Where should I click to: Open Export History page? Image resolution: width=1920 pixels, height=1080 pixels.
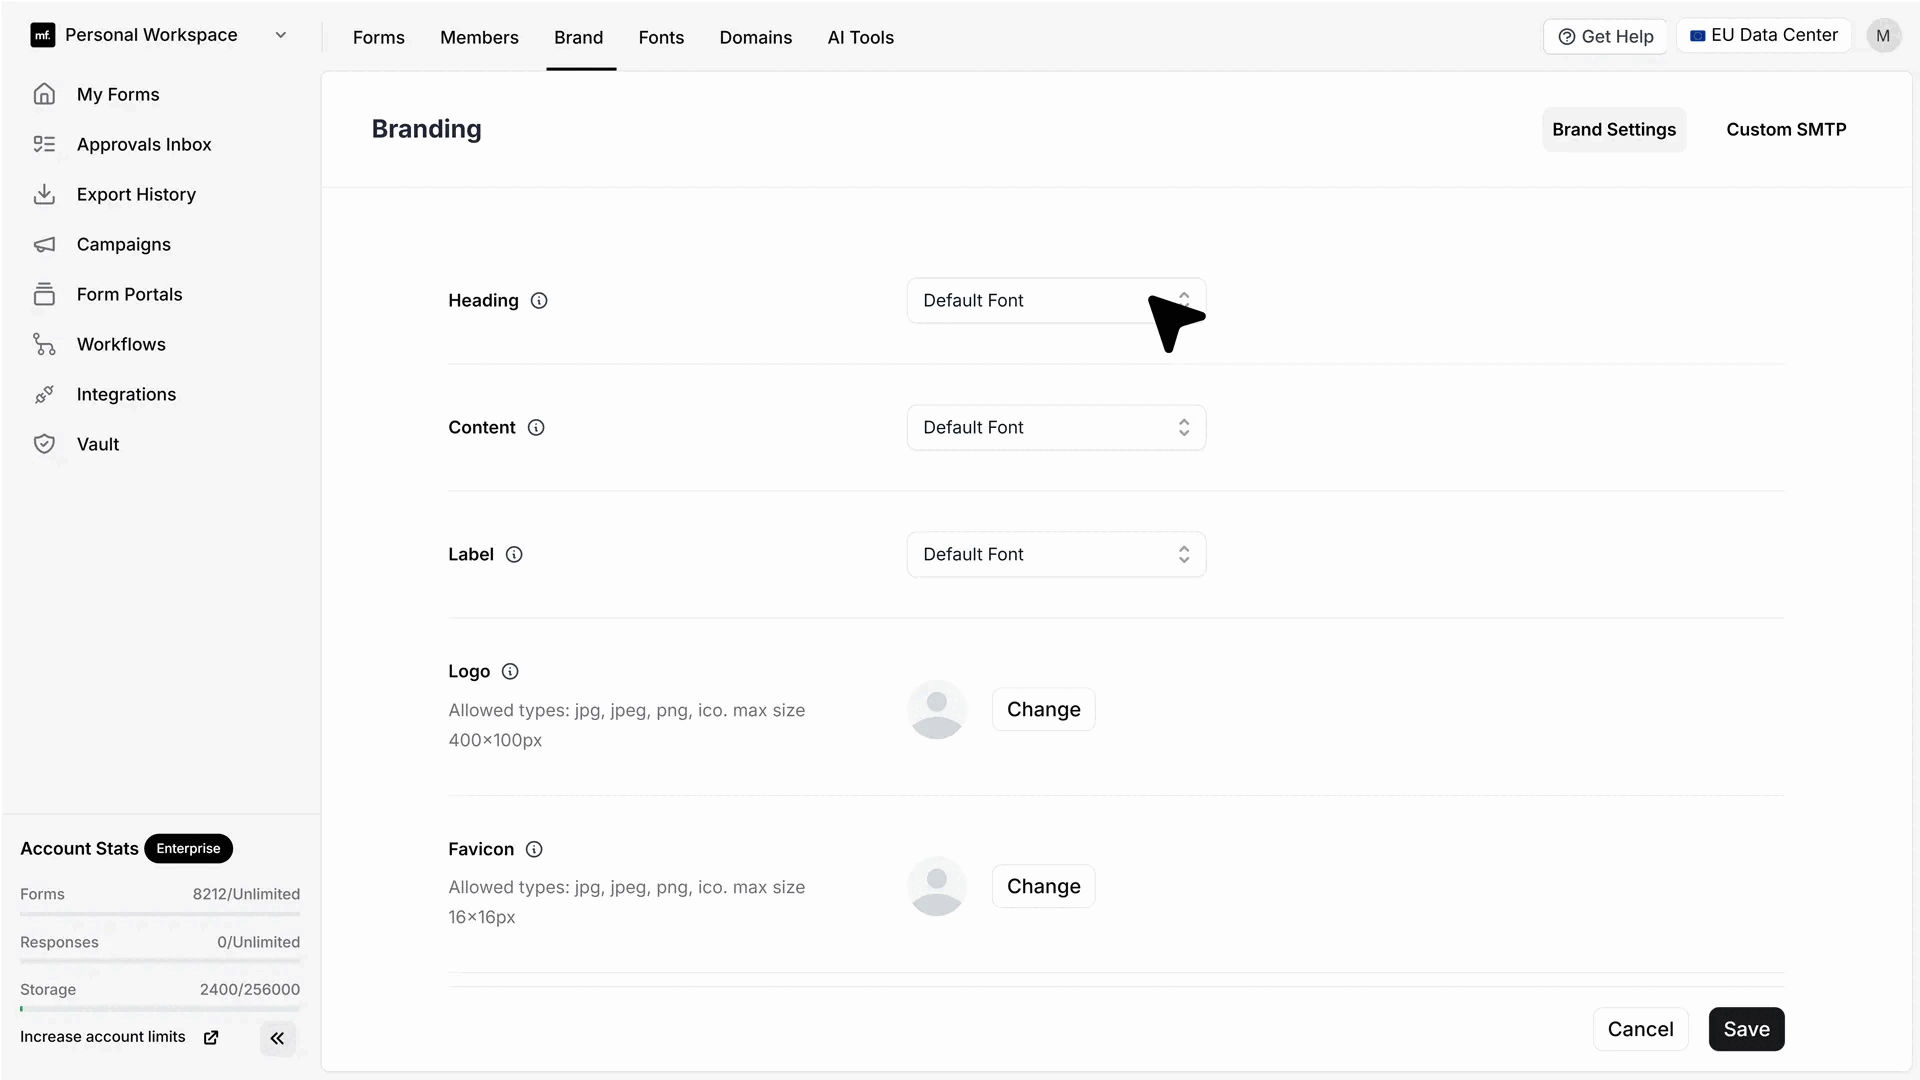point(136,194)
